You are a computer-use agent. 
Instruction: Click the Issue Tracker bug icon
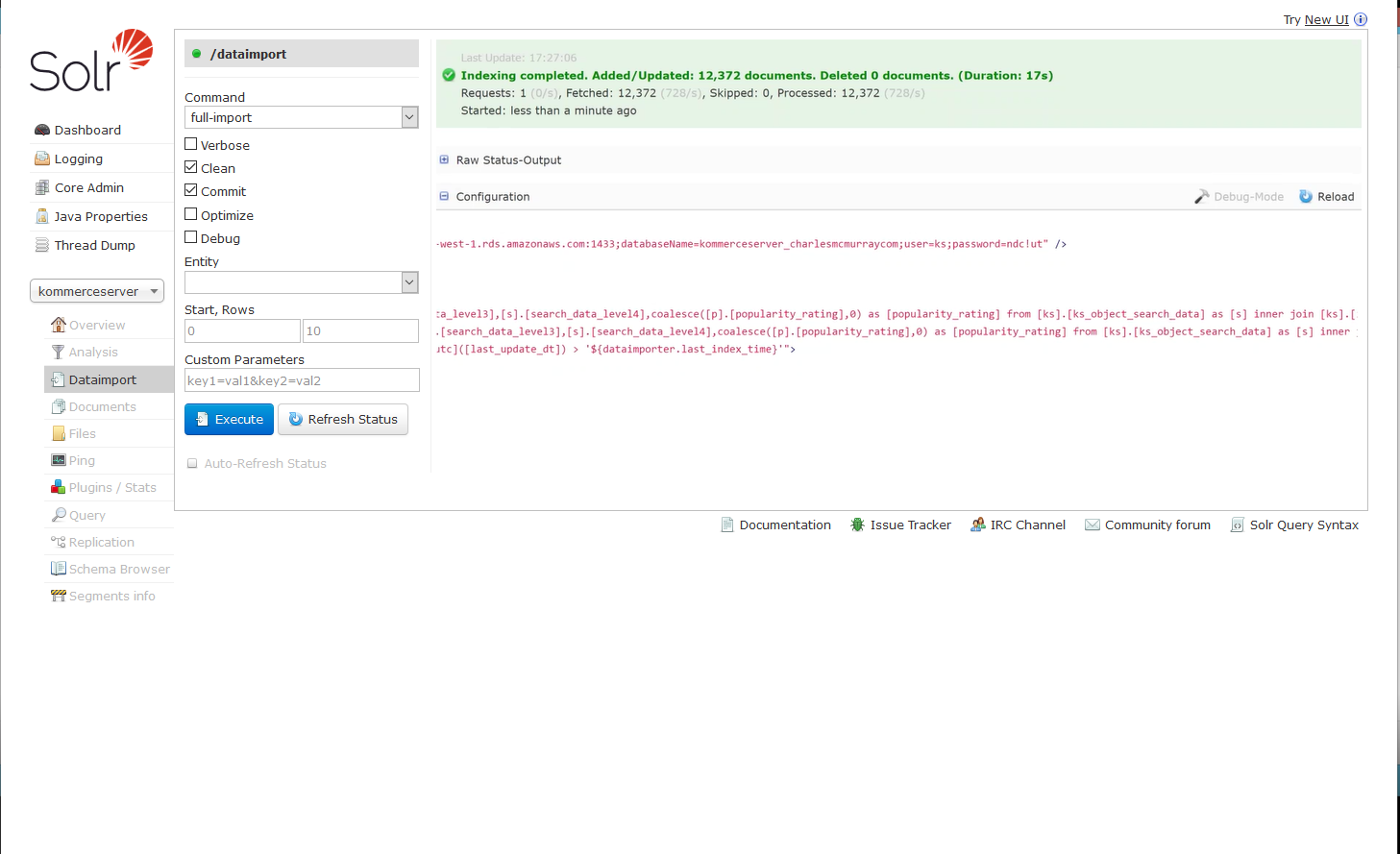tap(858, 525)
